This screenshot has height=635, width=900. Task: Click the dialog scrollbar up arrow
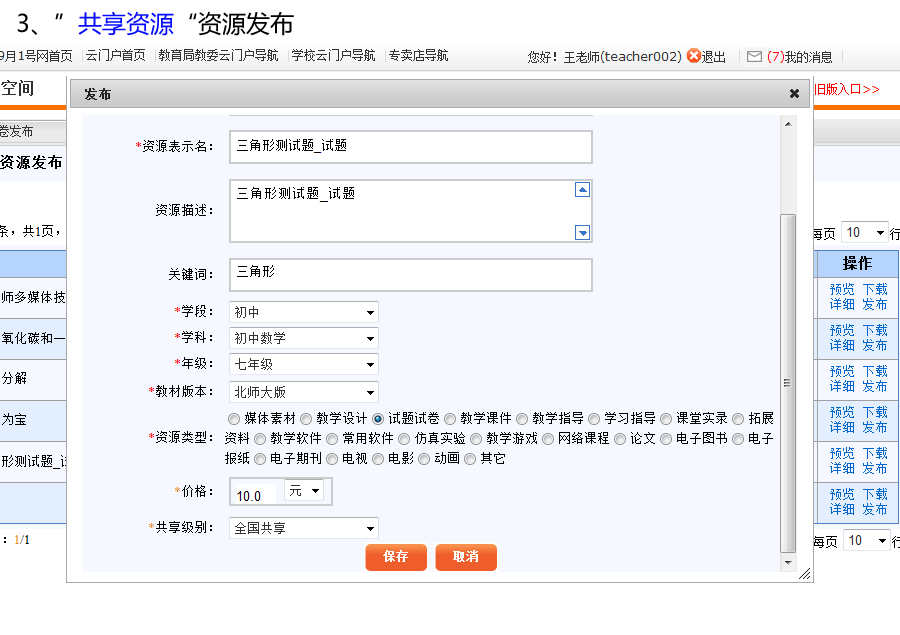[788, 124]
